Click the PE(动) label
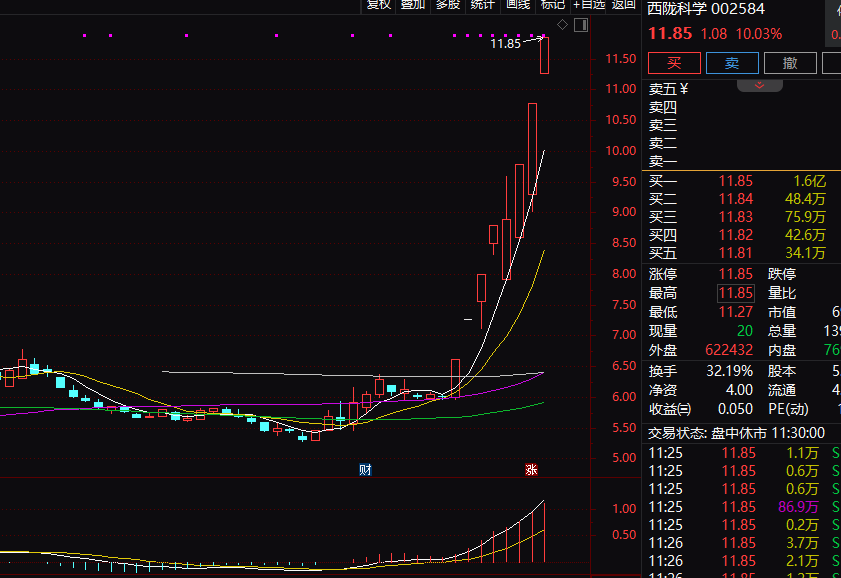Screen dimensions: 841x578 click(x=788, y=409)
